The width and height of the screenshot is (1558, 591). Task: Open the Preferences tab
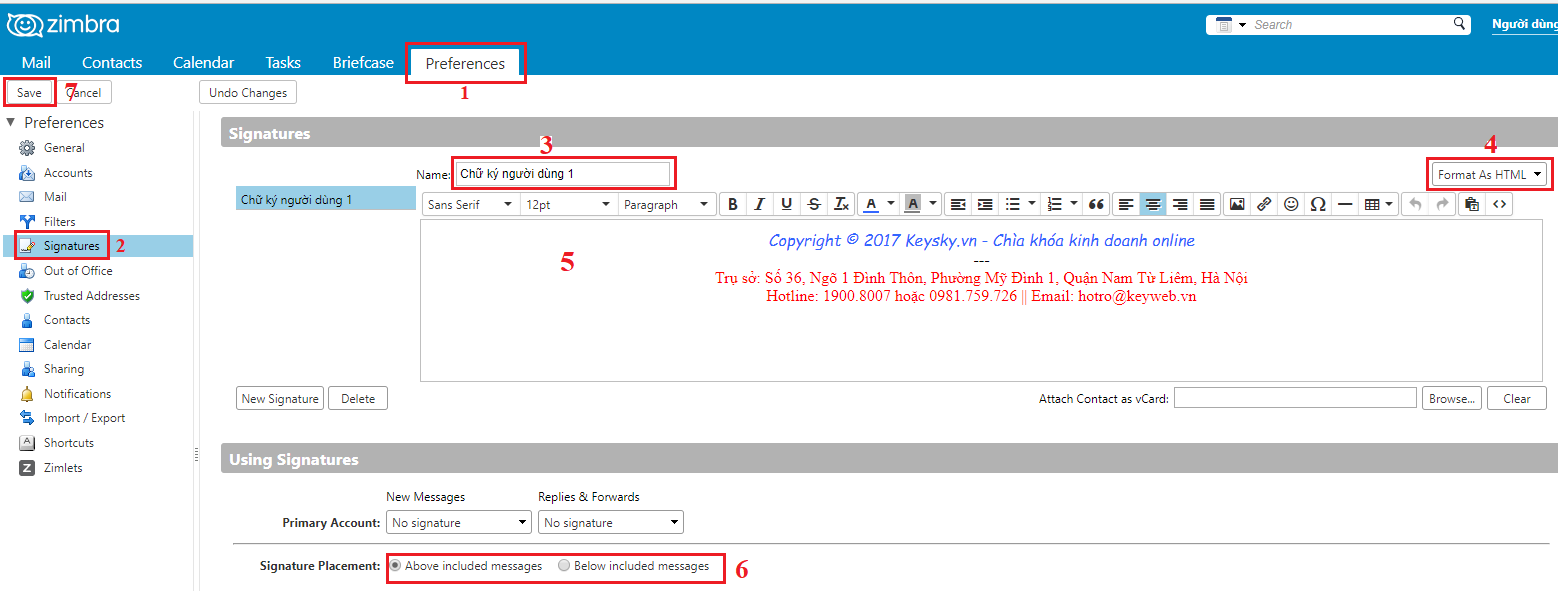click(x=465, y=63)
